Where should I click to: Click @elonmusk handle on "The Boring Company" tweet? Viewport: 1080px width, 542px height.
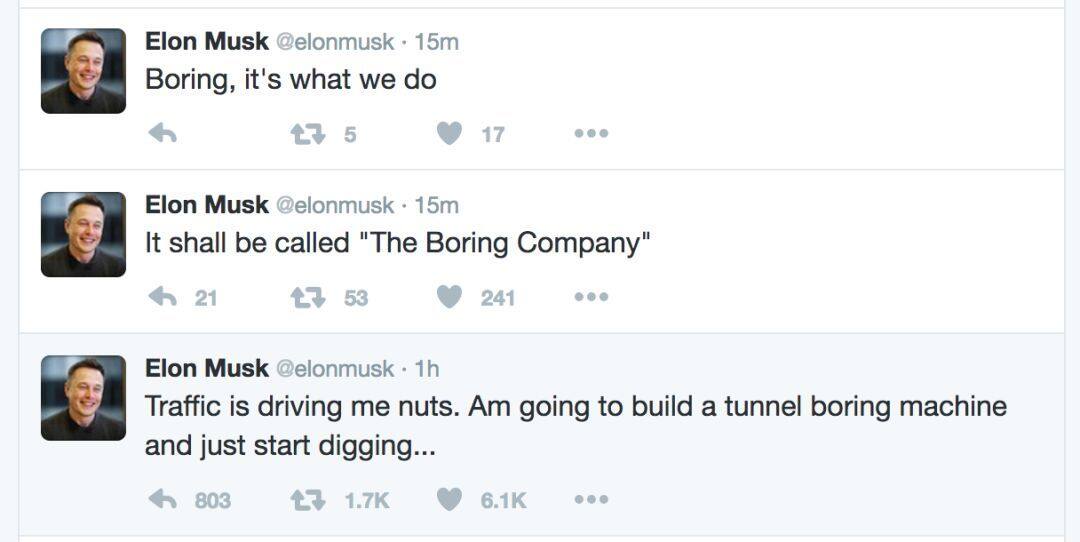(x=334, y=205)
